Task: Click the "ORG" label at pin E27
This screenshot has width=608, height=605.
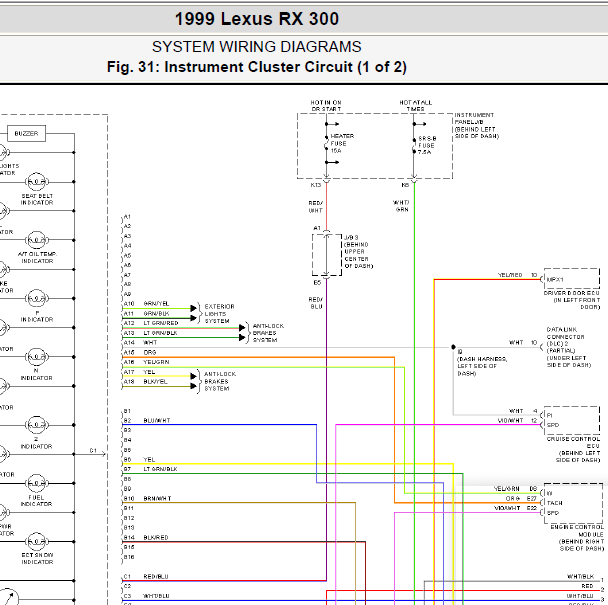Action: [x=513, y=498]
